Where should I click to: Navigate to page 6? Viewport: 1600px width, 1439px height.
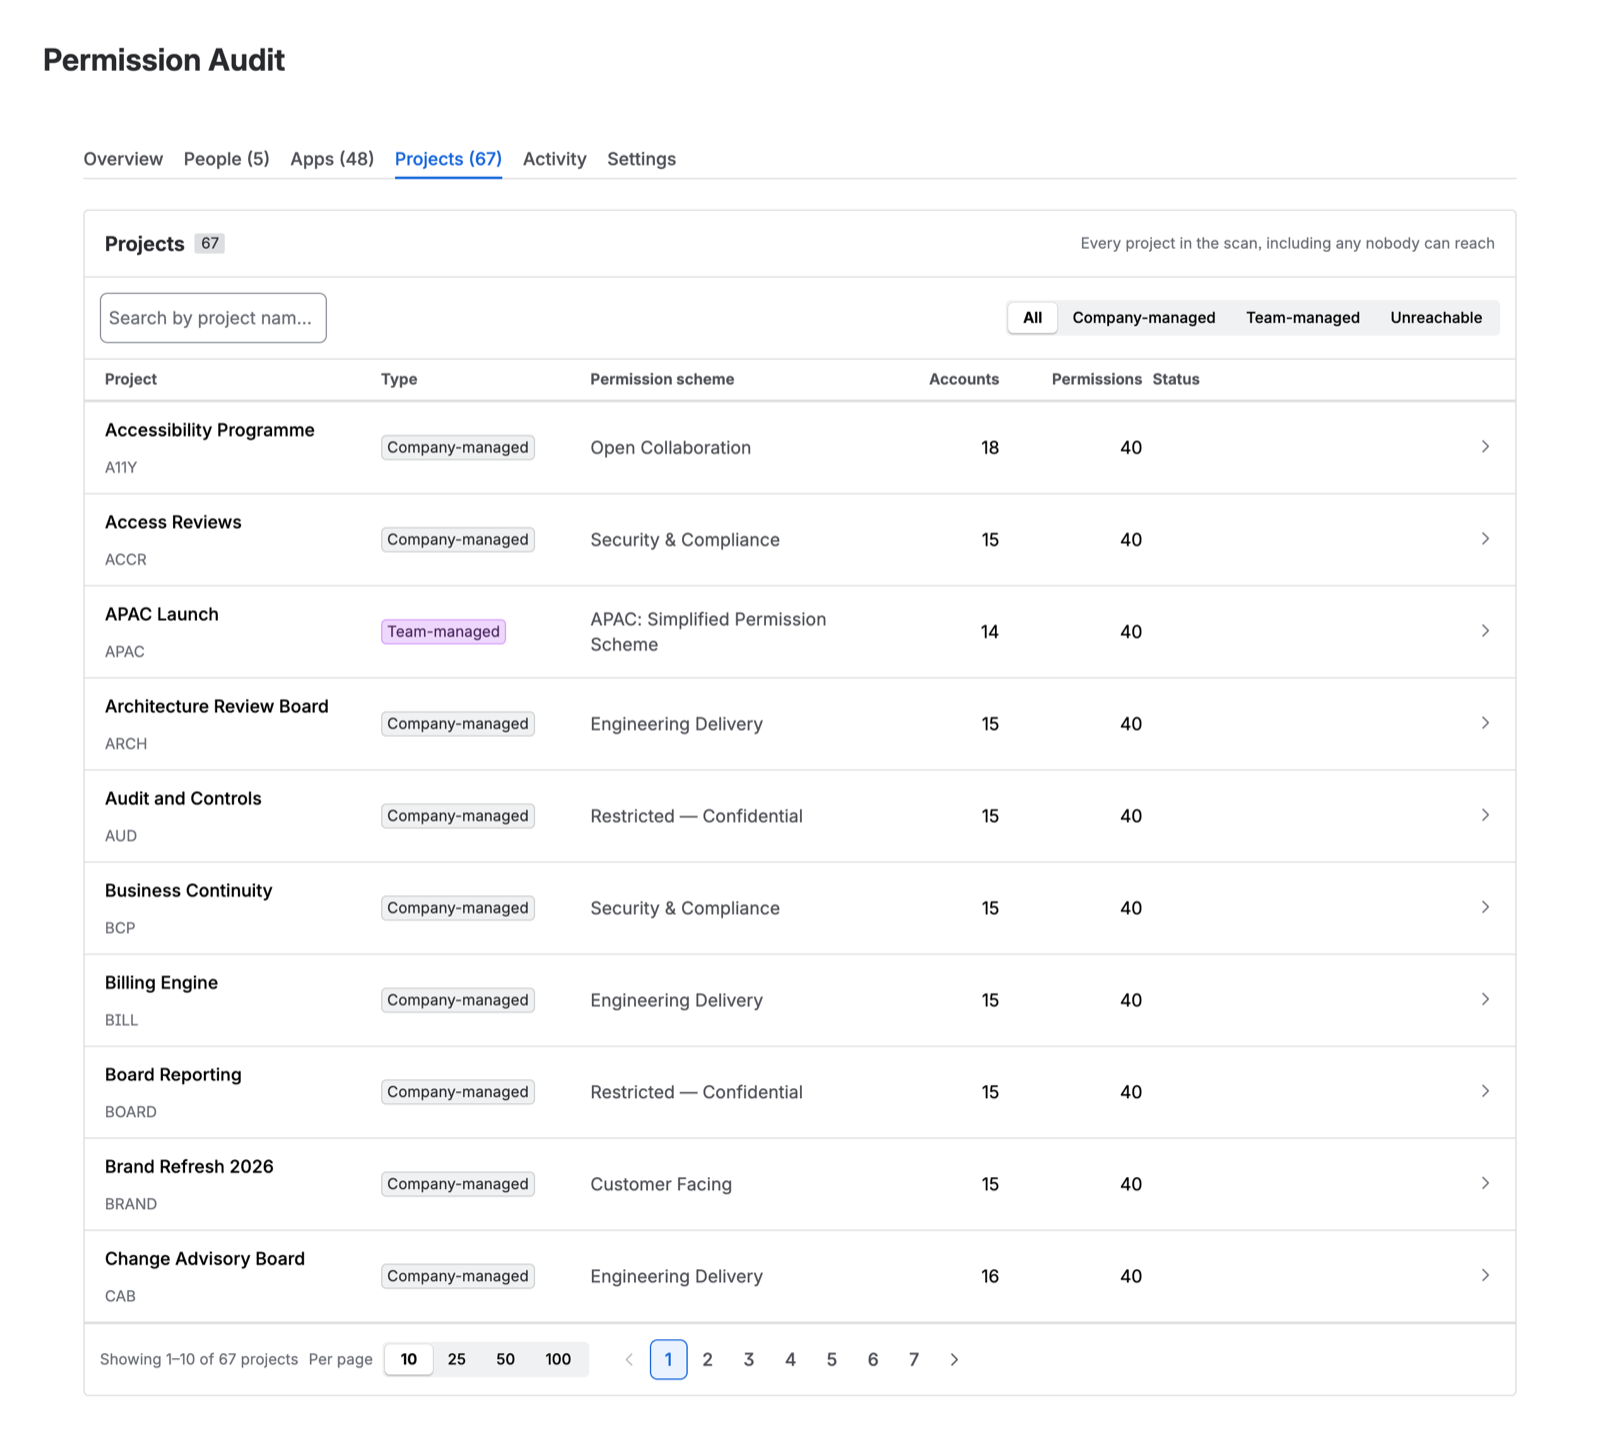tap(873, 1359)
